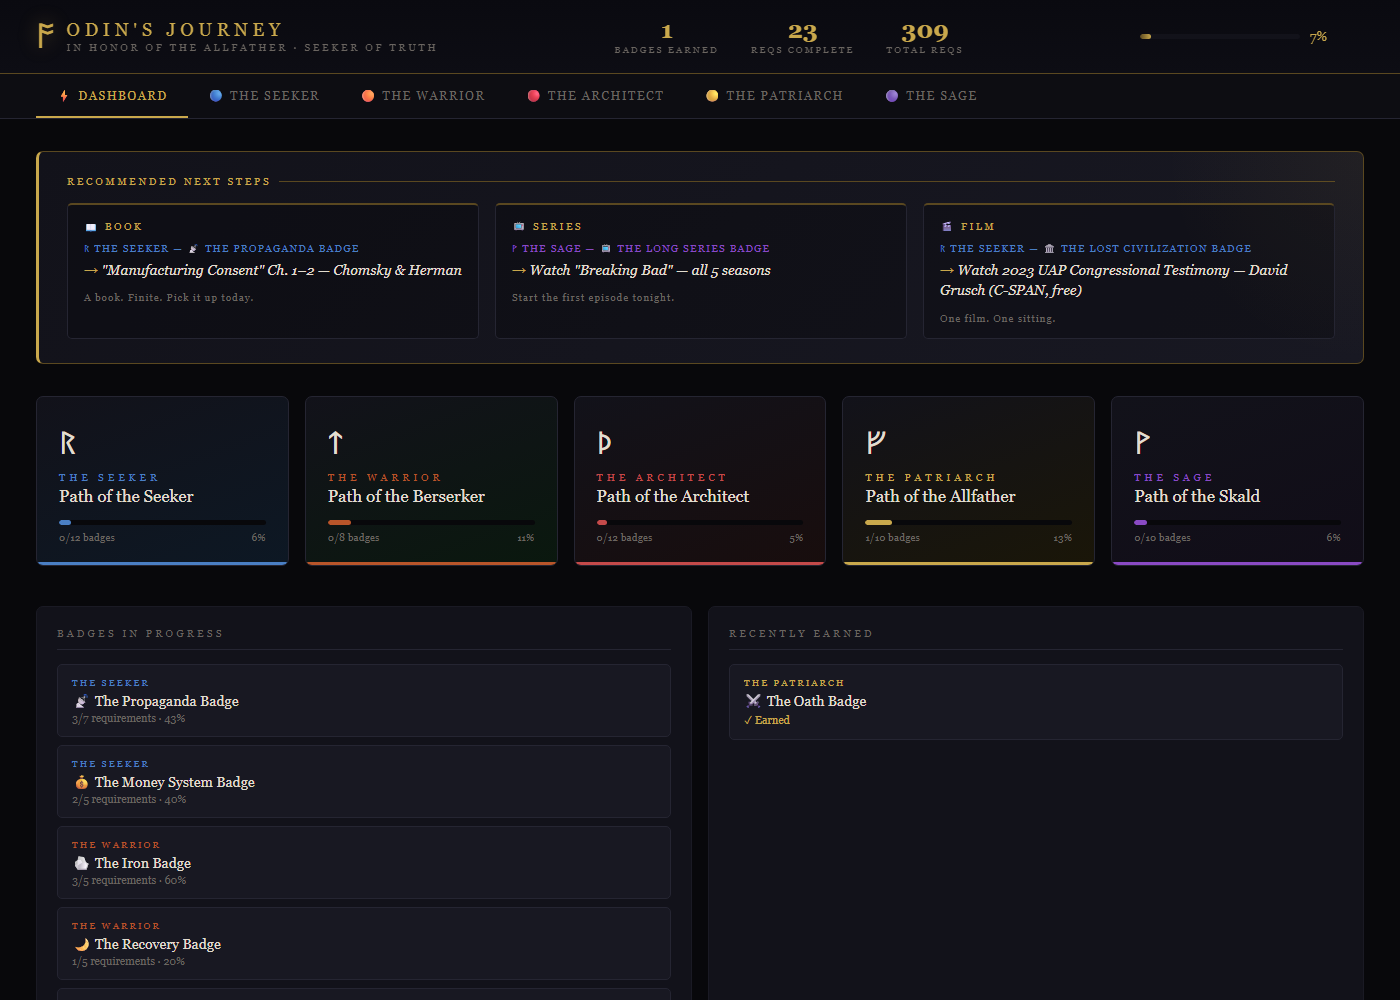Click the Odin's Journey rune logo
1400x1000 pixels.
[45, 36]
